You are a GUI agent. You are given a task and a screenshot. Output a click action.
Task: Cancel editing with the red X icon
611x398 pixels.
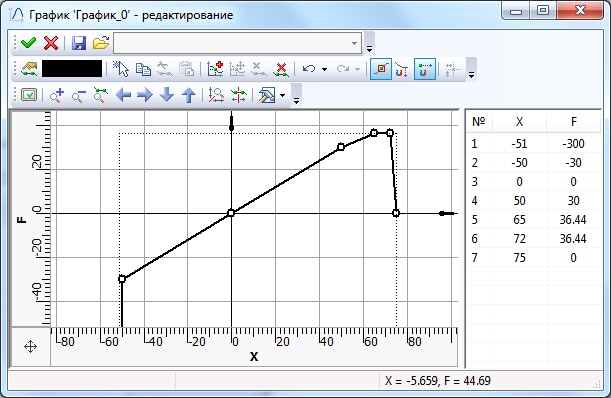pyautogui.click(x=51, y=43)
